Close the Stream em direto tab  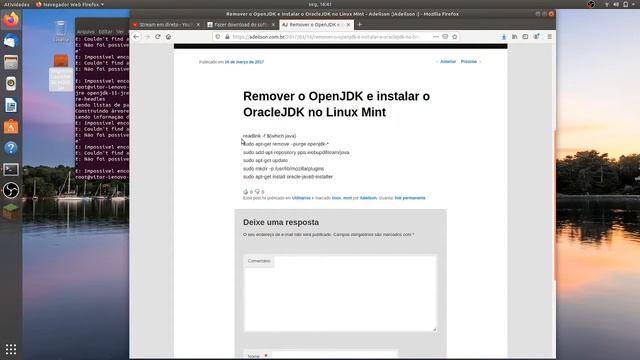(x=198, y=25)
